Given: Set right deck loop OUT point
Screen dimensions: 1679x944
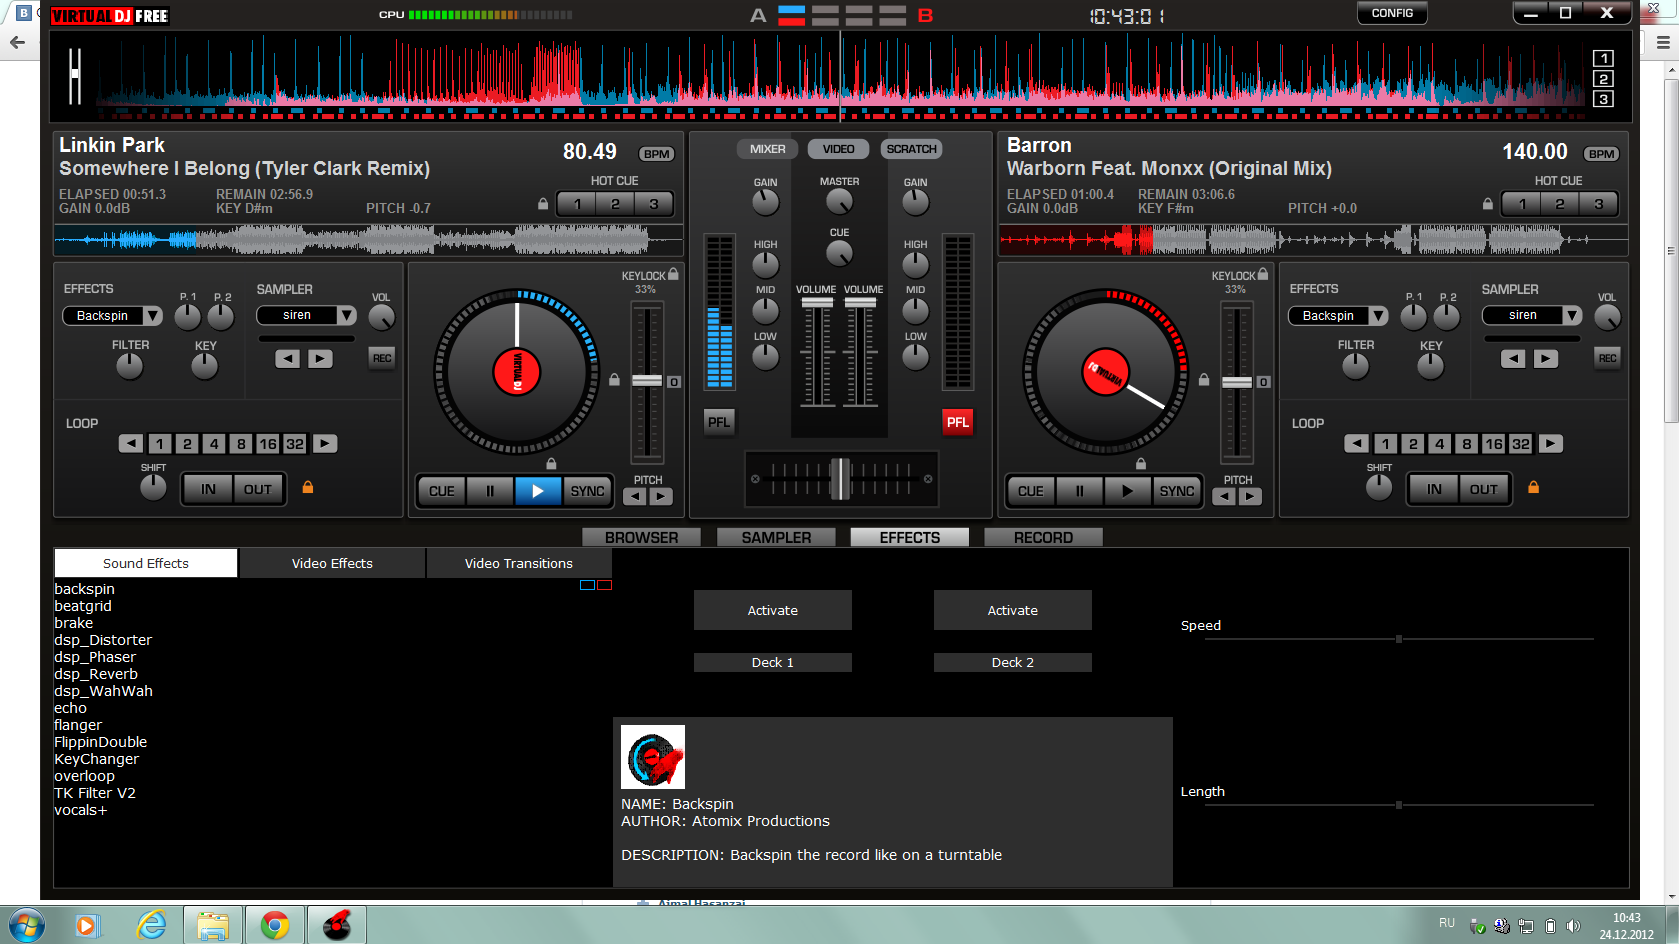Looking at the screenshot, I should [x=1483, y=489].
